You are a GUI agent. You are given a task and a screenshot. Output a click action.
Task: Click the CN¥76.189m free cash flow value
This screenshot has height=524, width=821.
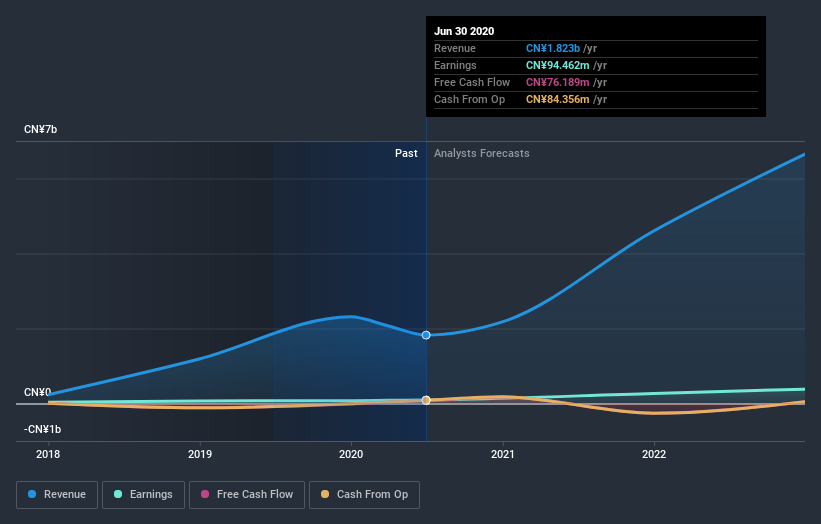pos(558,82)
